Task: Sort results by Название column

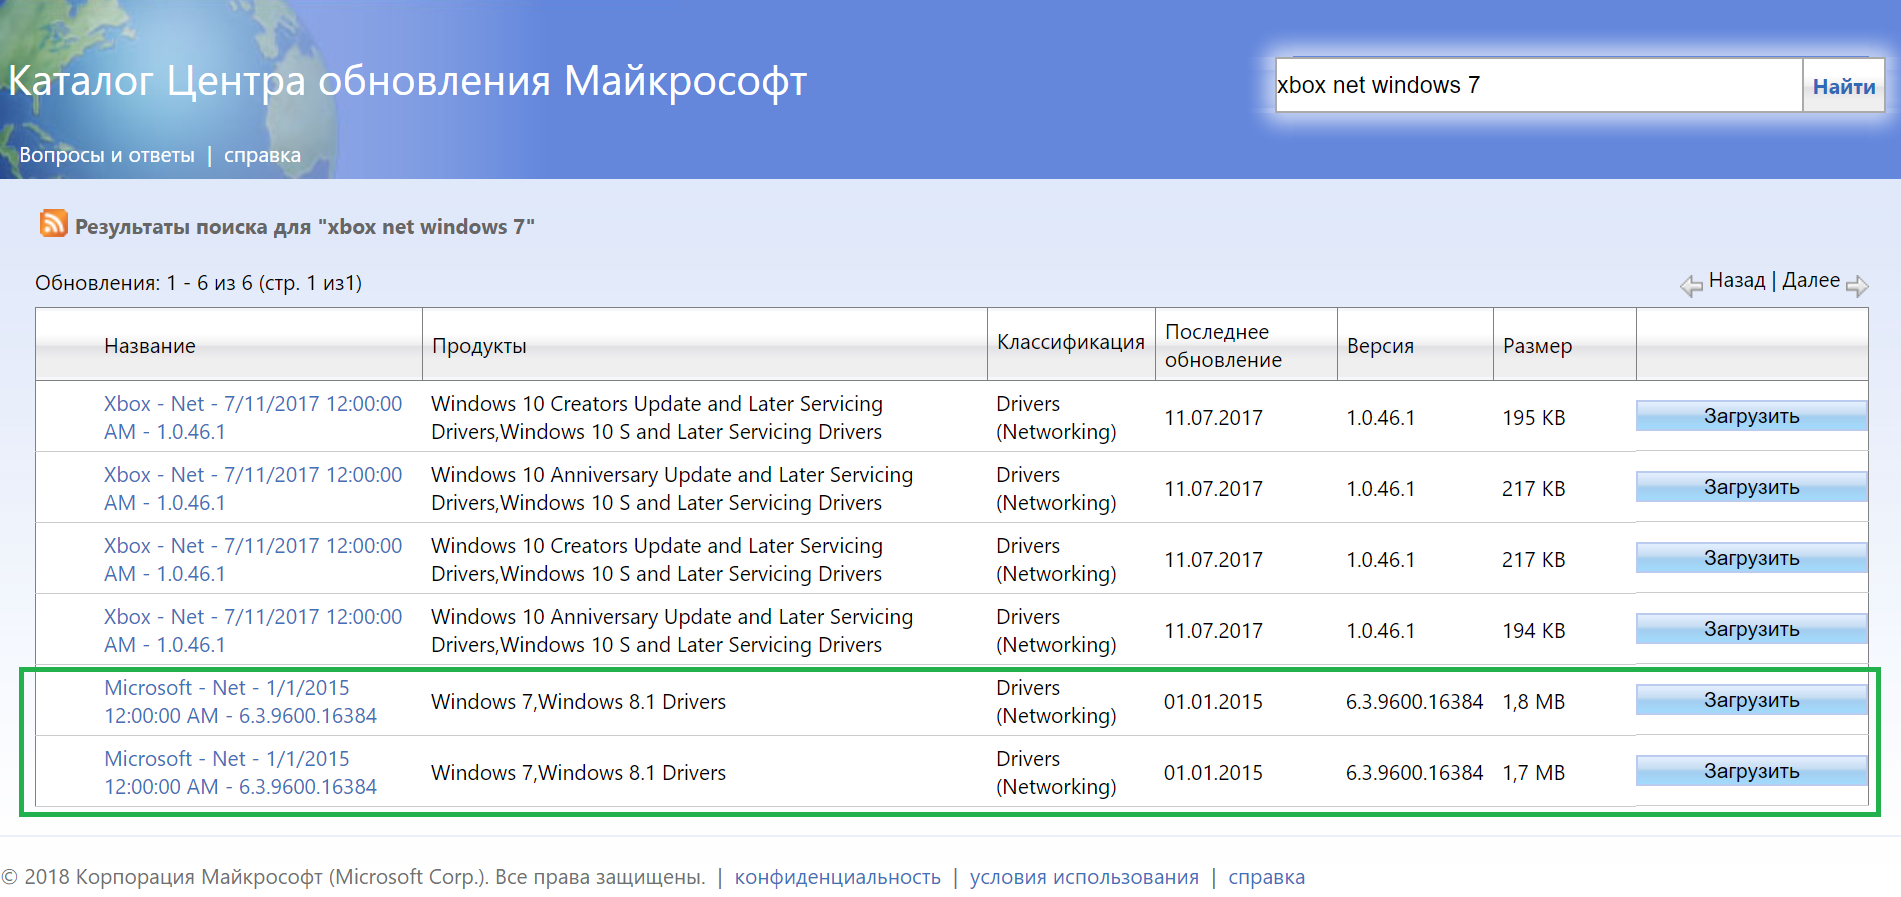Action: point(150,346)
